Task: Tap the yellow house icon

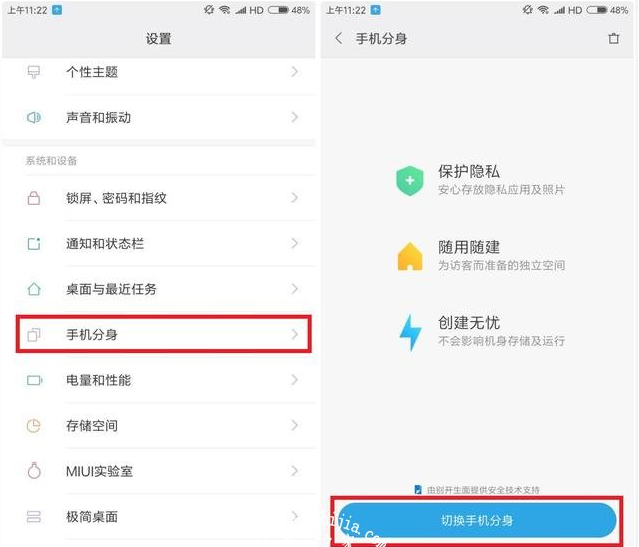Action: point(410,256)
